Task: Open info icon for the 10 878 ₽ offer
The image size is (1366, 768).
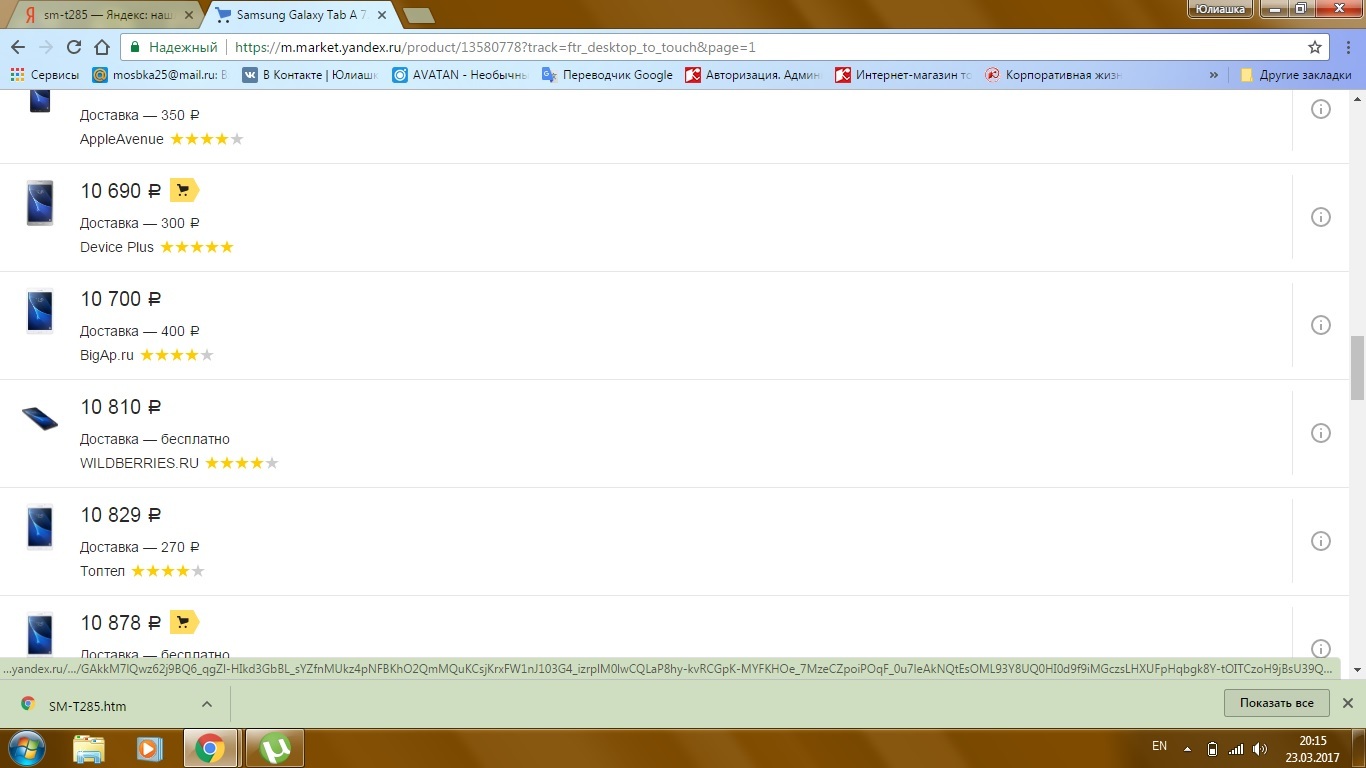Action: (1321, 648)
